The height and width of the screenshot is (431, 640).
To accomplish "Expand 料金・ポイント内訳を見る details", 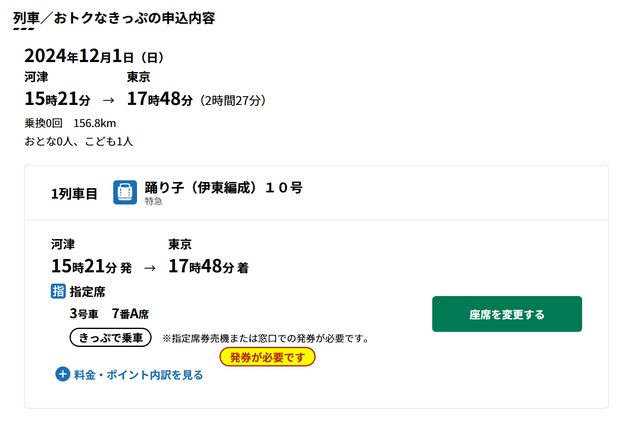I will click(138, 375).
